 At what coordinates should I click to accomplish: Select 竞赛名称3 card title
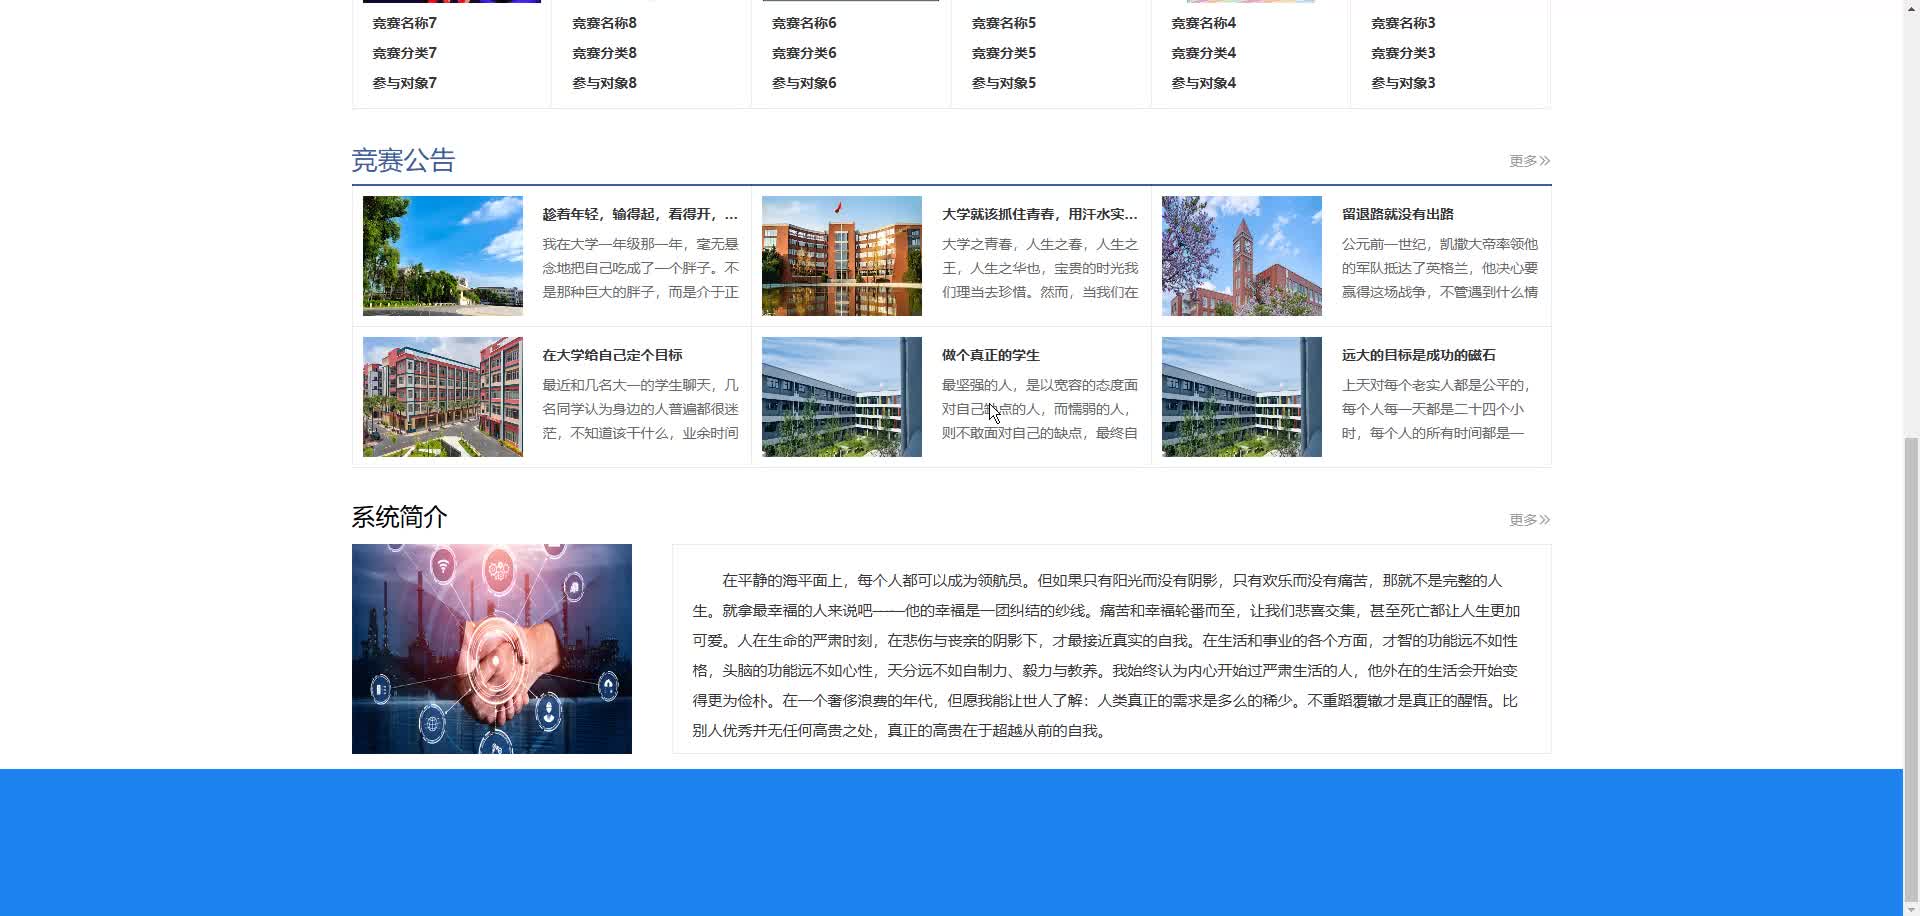click(x=1403, y=23)
